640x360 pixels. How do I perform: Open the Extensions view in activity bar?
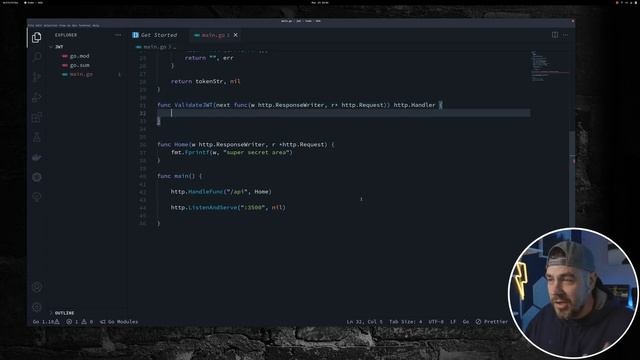coord(37,118)
